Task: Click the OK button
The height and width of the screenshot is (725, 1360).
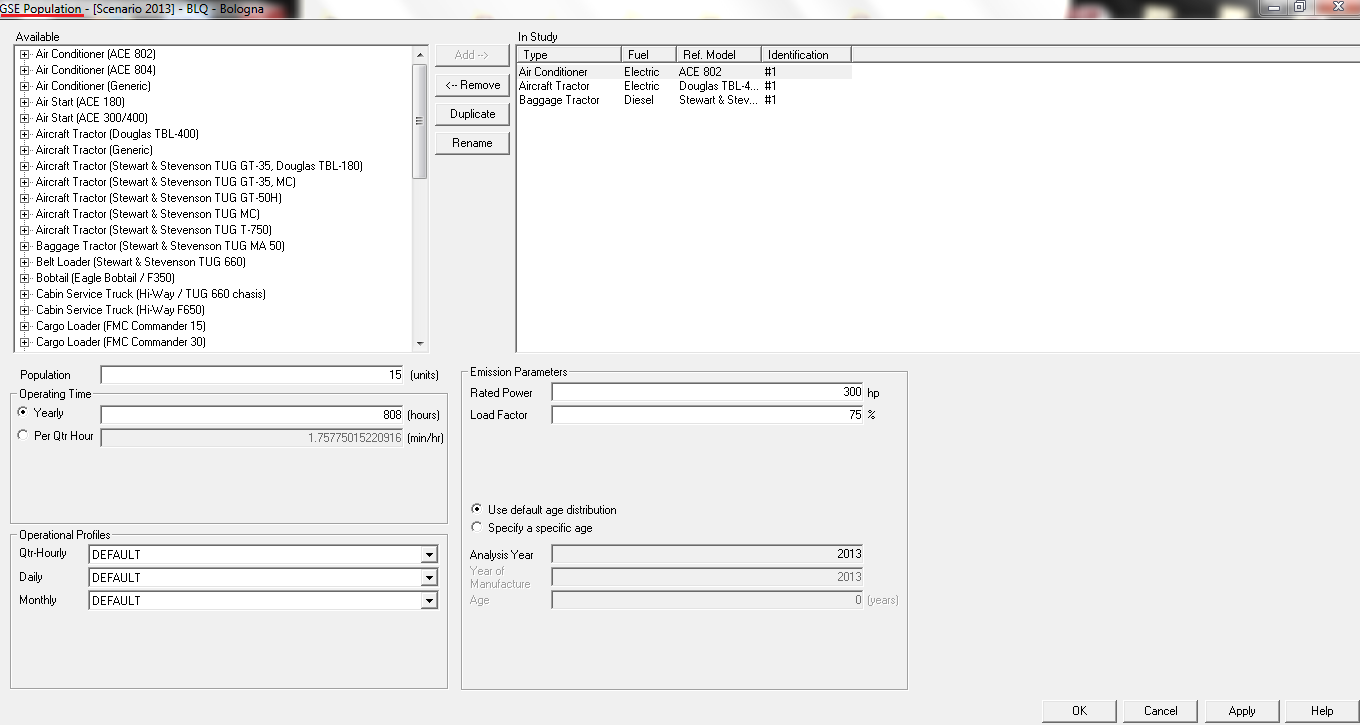Action: (x=1079, y=711)
